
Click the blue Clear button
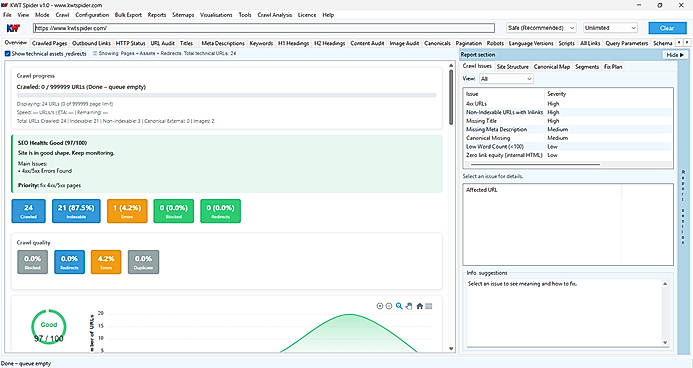(x=667, y=28)
